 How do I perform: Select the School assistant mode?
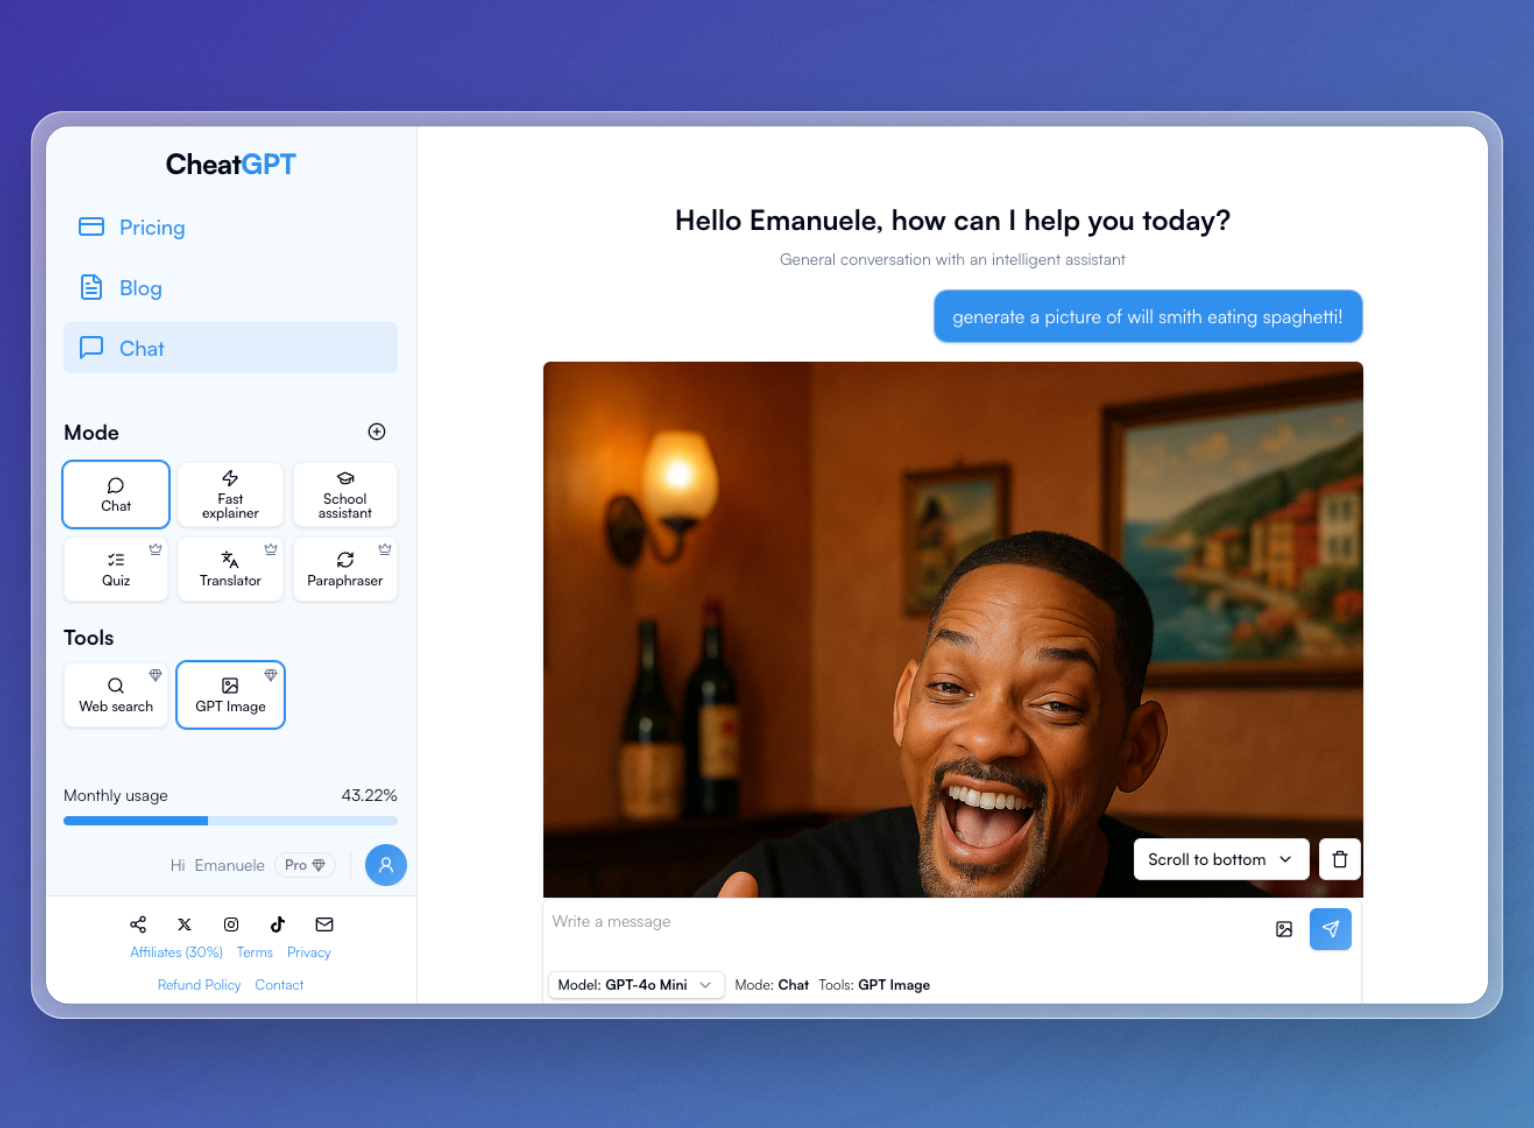[x=345, y=494]
